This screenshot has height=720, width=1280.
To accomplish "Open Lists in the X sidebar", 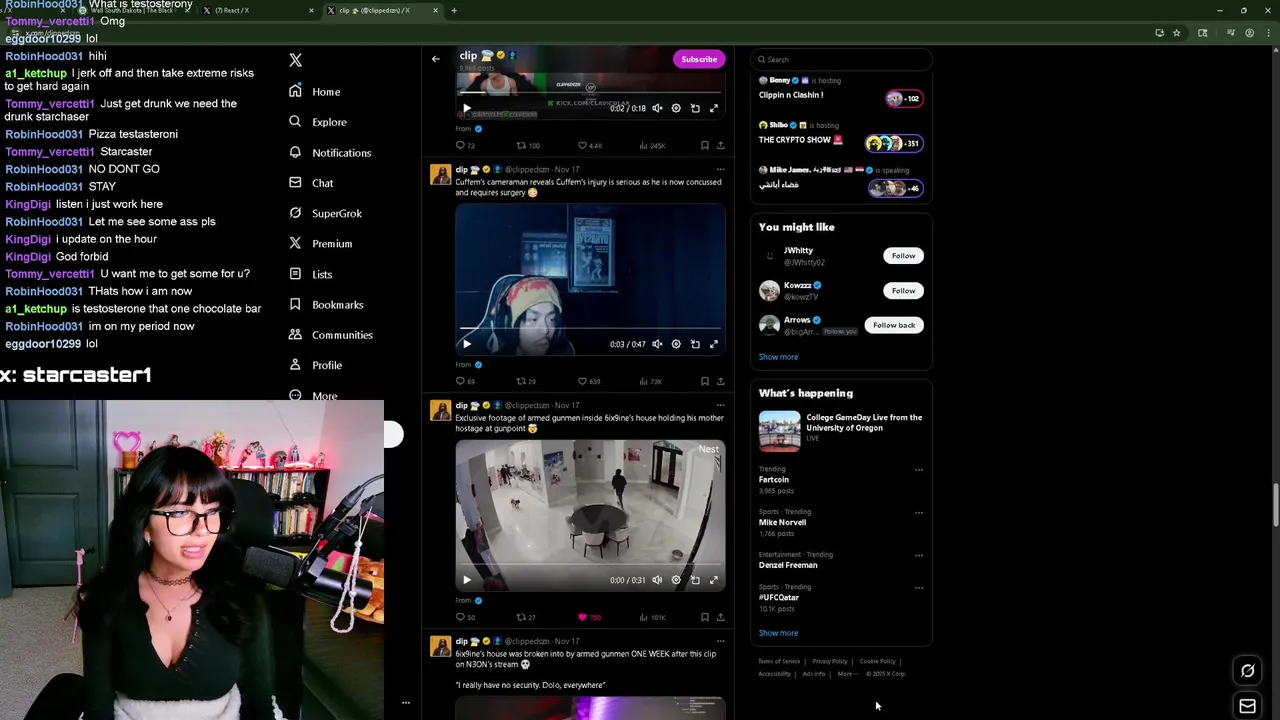I will point(310,274).
